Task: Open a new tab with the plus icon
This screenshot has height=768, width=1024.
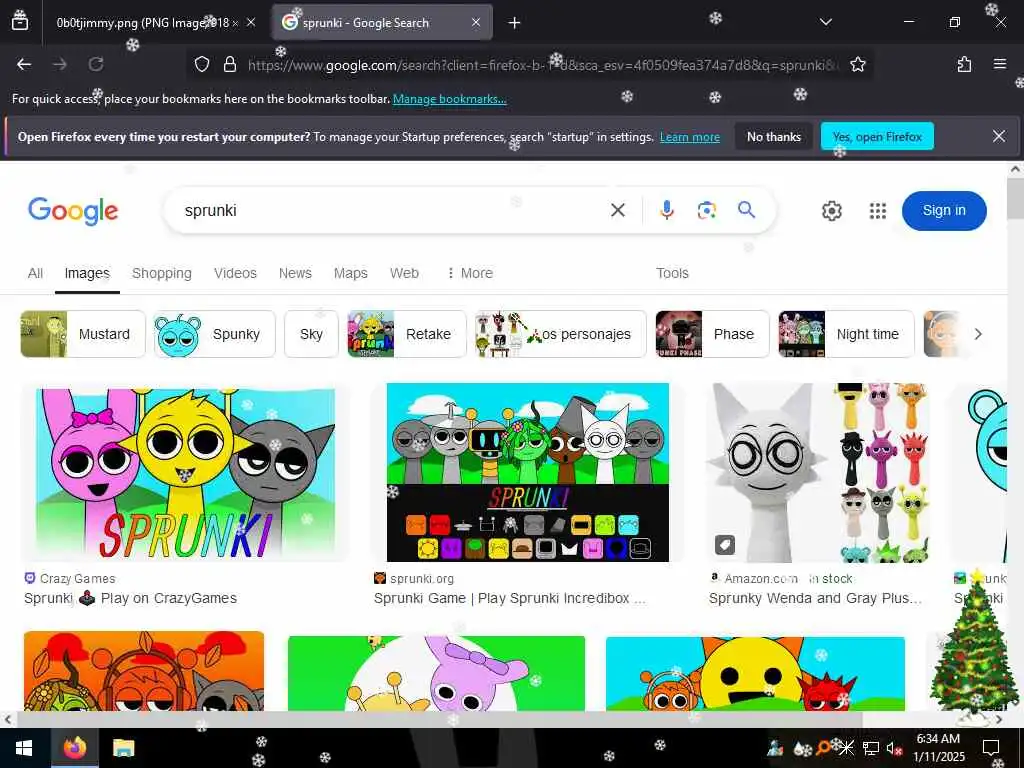Action: pyautogui.click(x=515, y=23)
